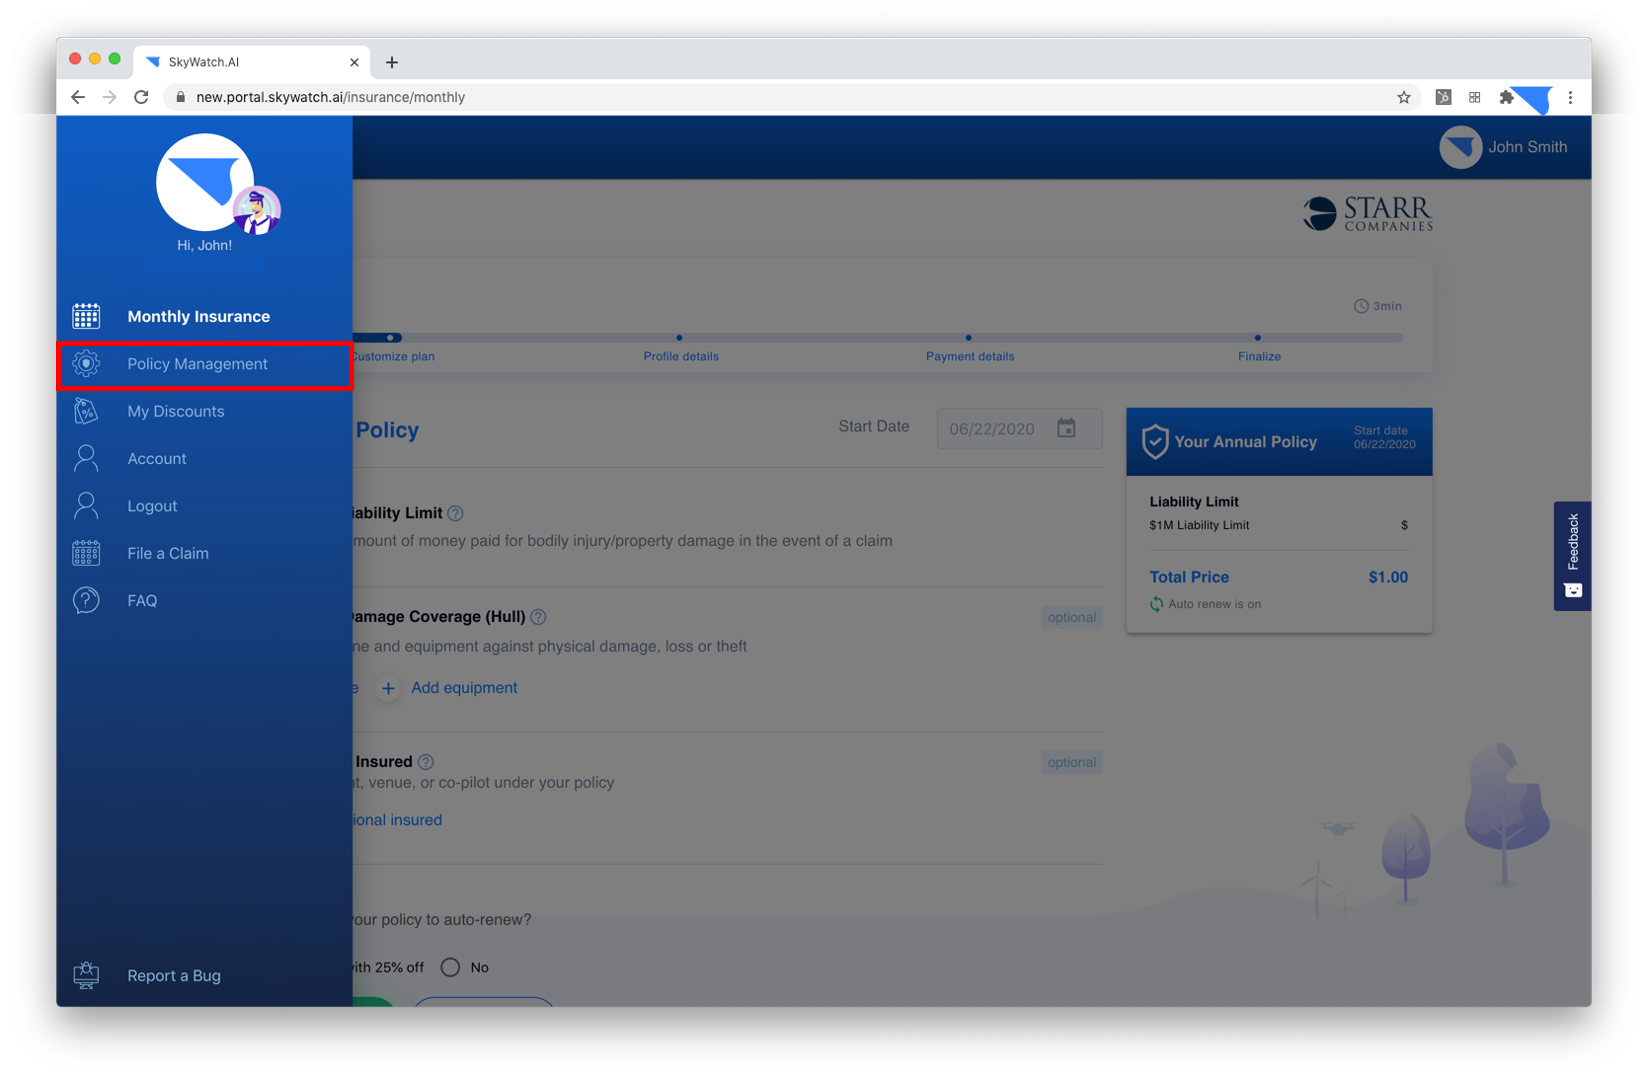This screenshot has width=1646, height=1080.
Task: Click the plus icon beside Add equipment
Action: point(388,688)
